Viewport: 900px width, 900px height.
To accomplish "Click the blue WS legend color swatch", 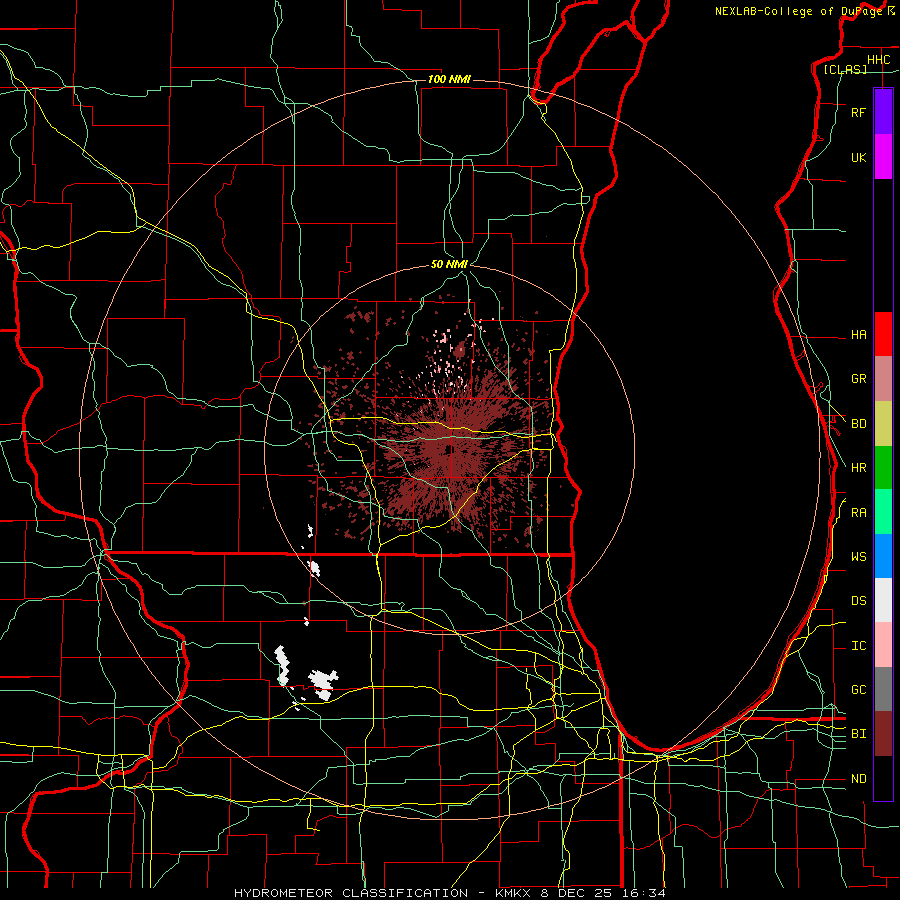I will pyautogui.click(x=883, y=556).
